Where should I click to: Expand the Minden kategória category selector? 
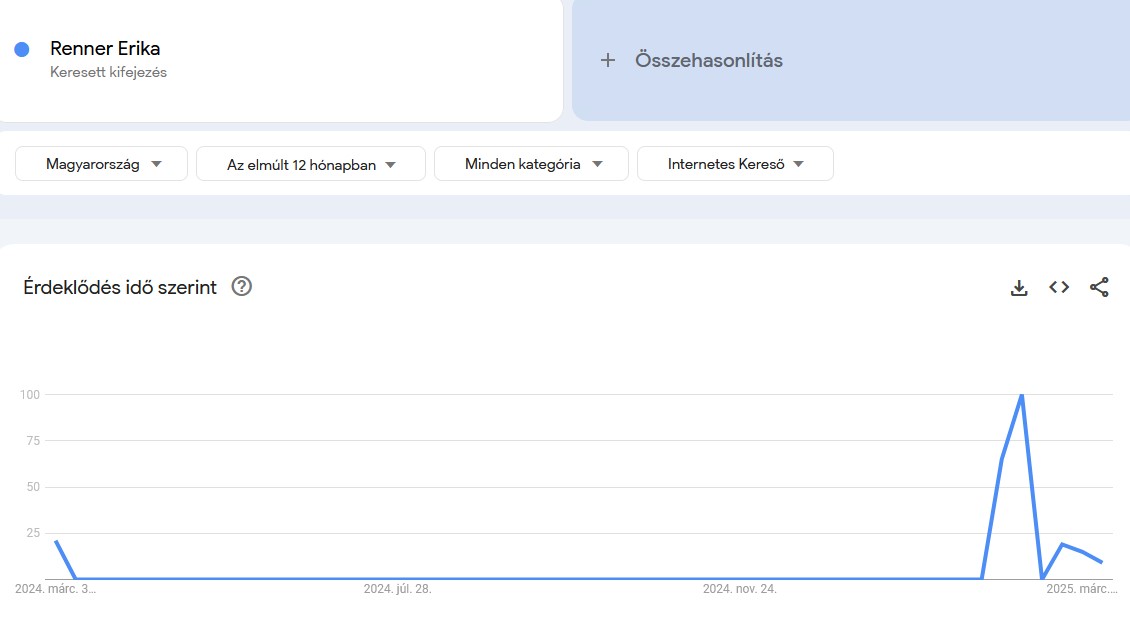tap(531, 163)
